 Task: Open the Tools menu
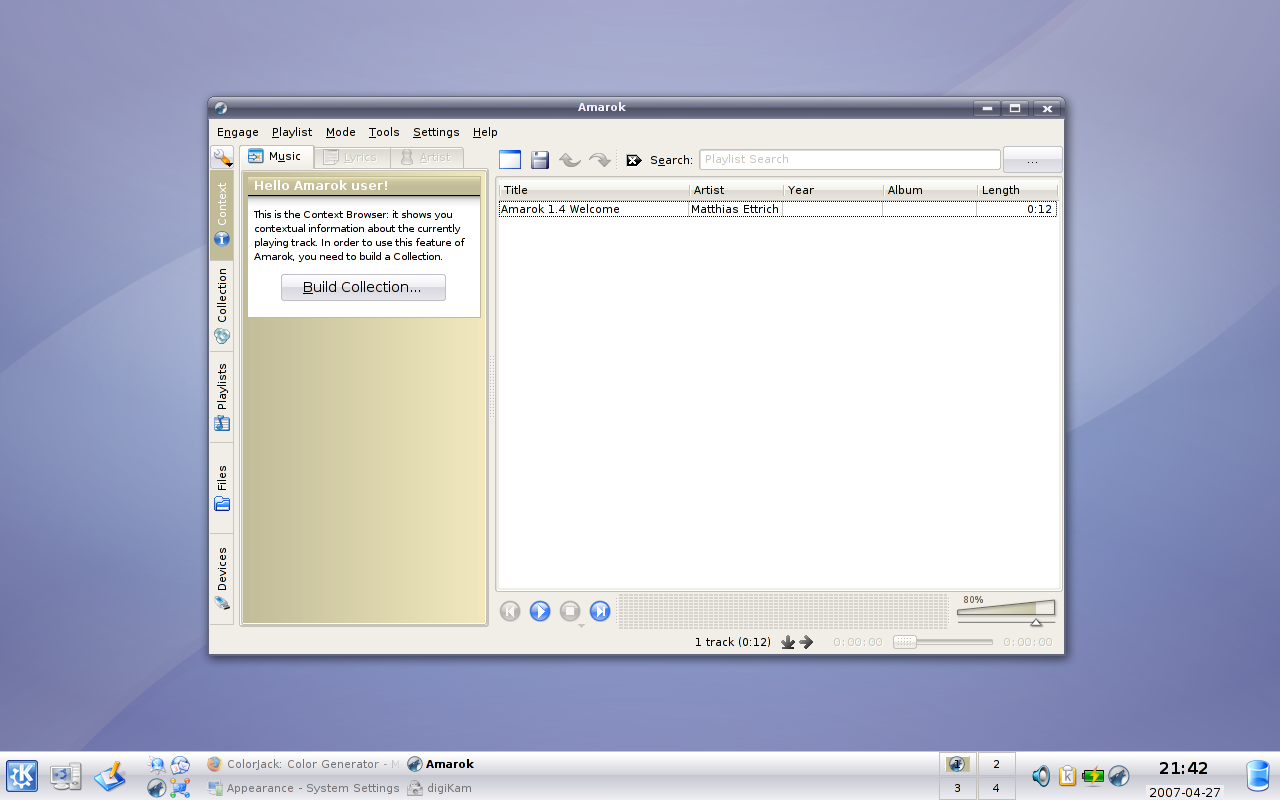384,132
